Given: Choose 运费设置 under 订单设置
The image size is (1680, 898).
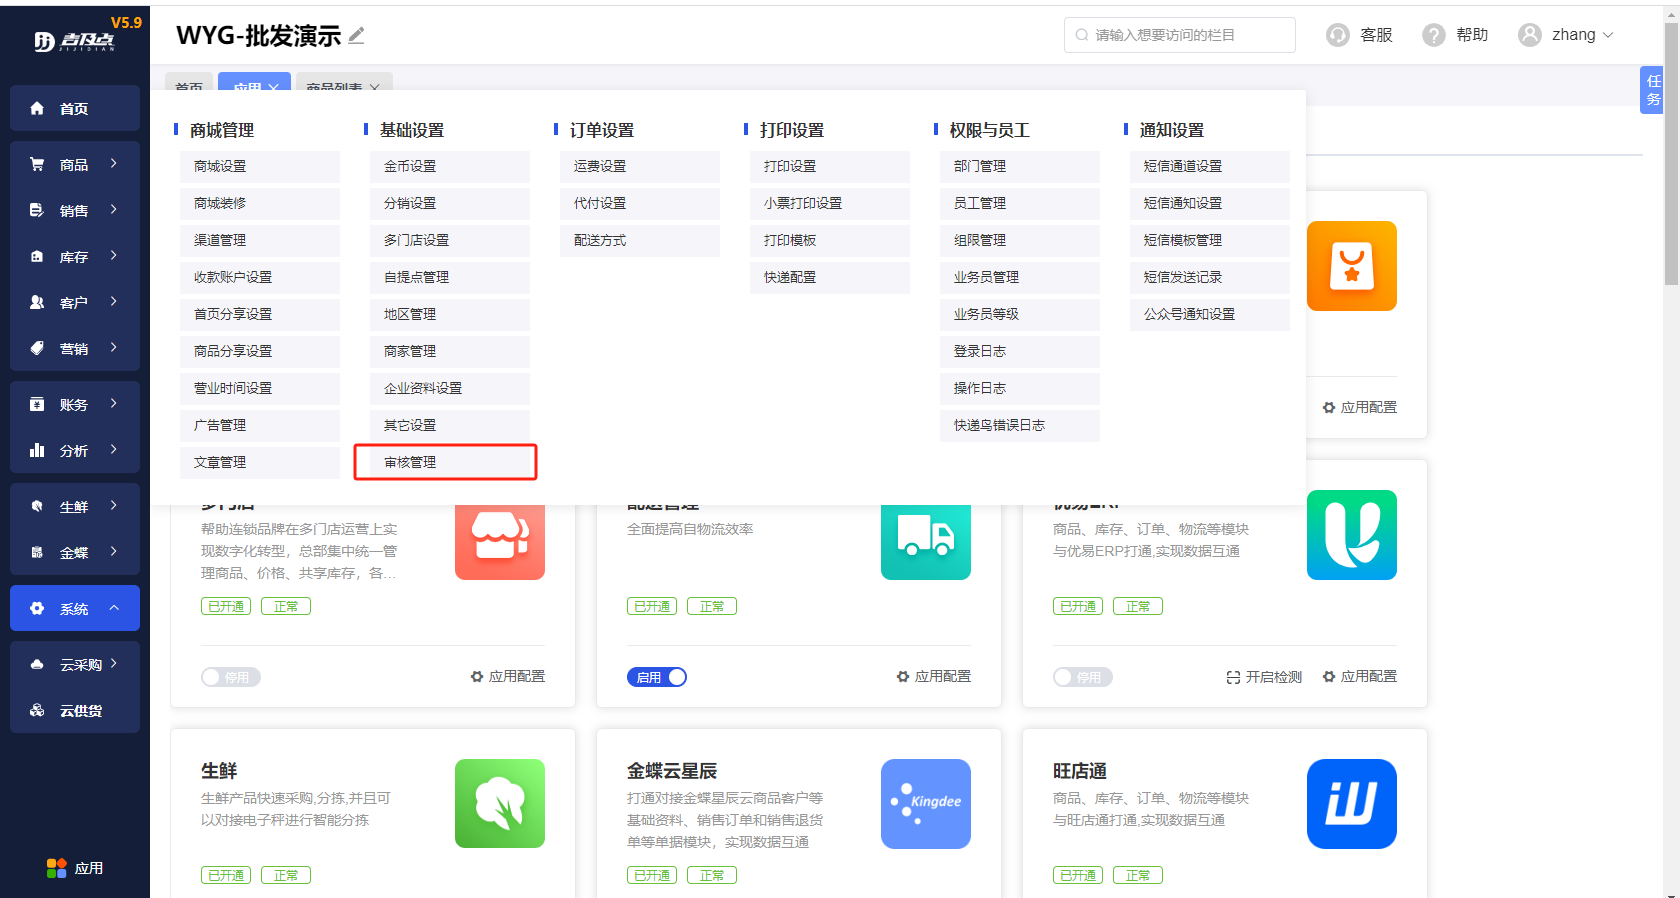Looking at the screenshot, I should (x=639, y=166).
